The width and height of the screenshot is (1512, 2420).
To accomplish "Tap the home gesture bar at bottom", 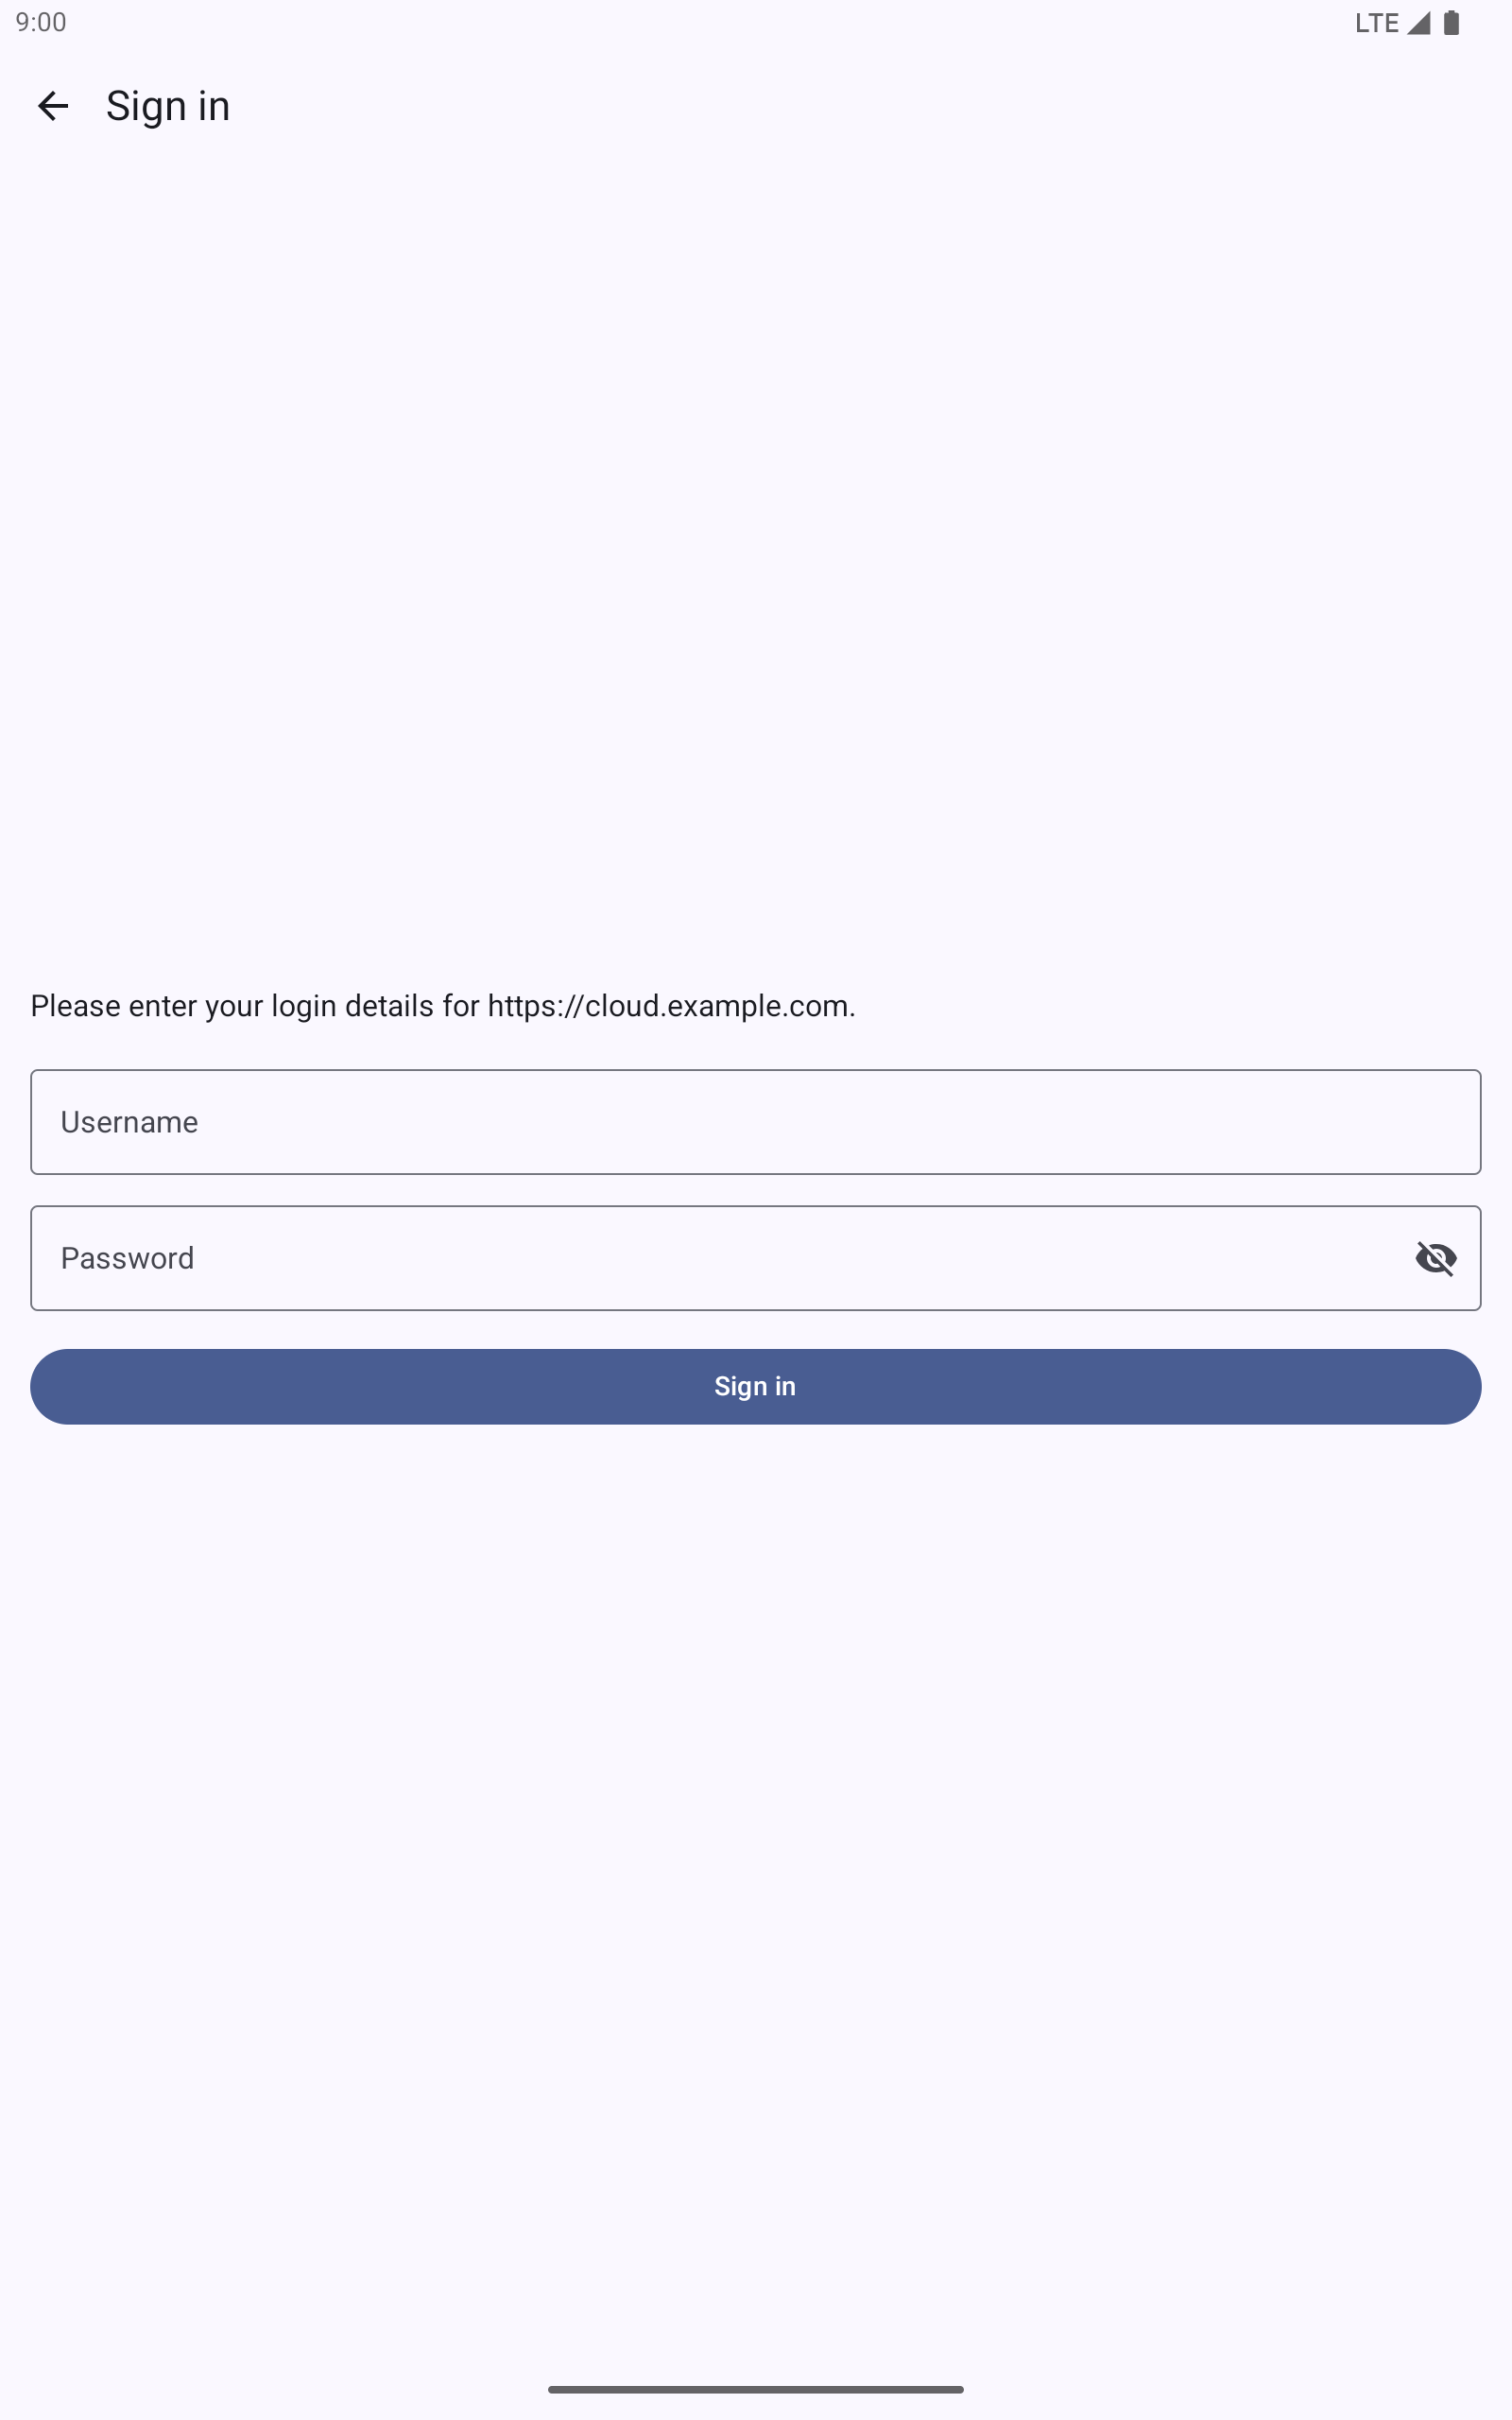I will (x=755, y=2389).
